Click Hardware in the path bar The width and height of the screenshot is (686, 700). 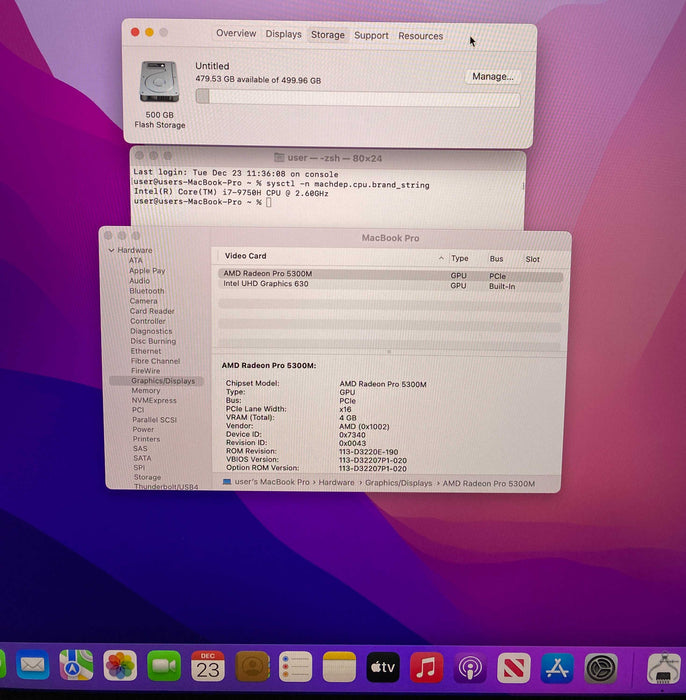[x=336, y=483]
